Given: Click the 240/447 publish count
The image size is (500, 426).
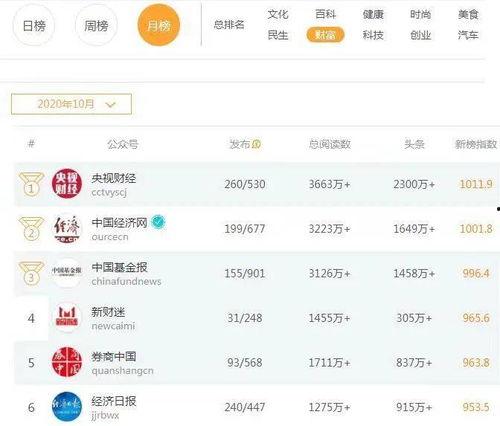Looking at the screenshot, I should pos(245,407).
